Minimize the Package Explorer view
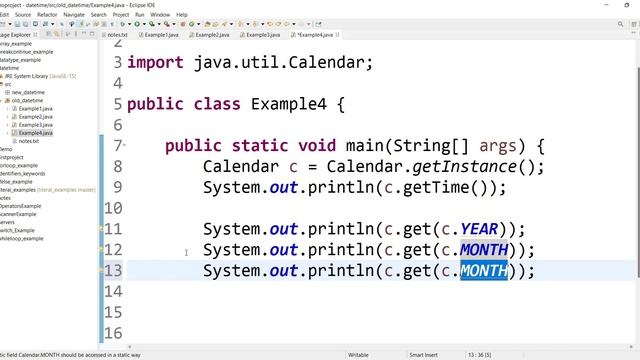The height and width of the screenshot is (360, 640). coord(84,34)
